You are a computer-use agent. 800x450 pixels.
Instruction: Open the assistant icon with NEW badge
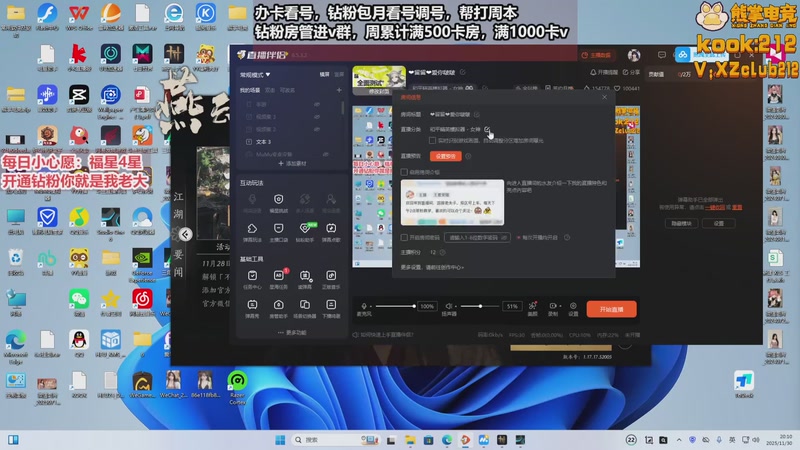pos(305,232)
